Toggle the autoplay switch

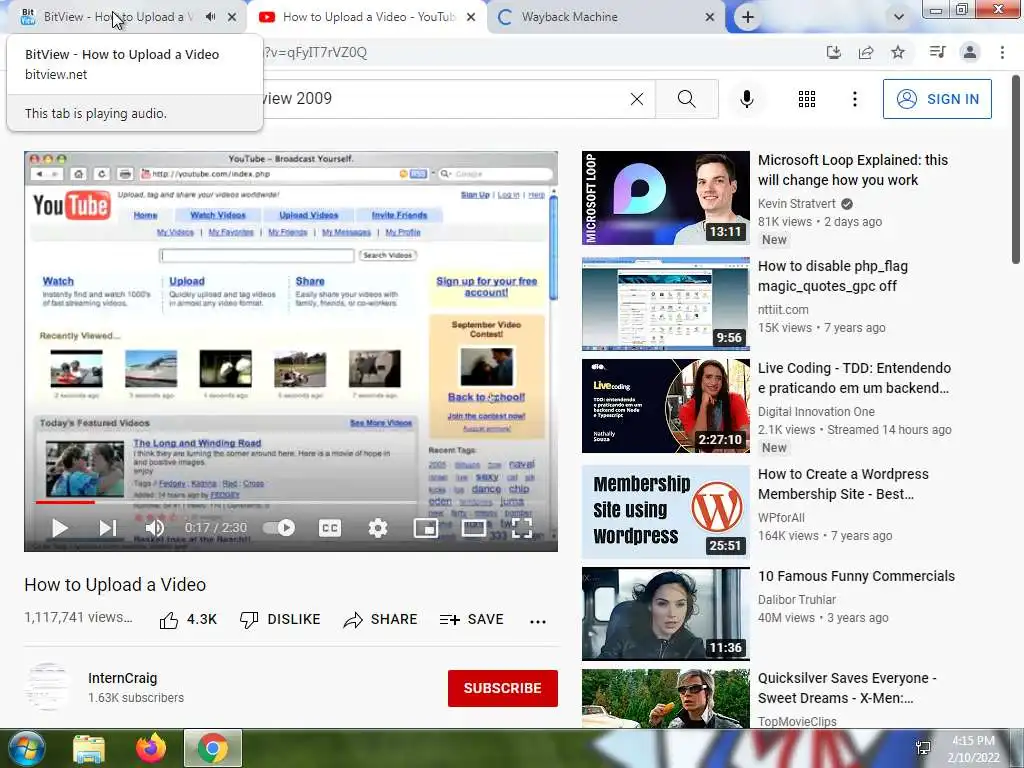pyautogui.click(x=279, y=528)
